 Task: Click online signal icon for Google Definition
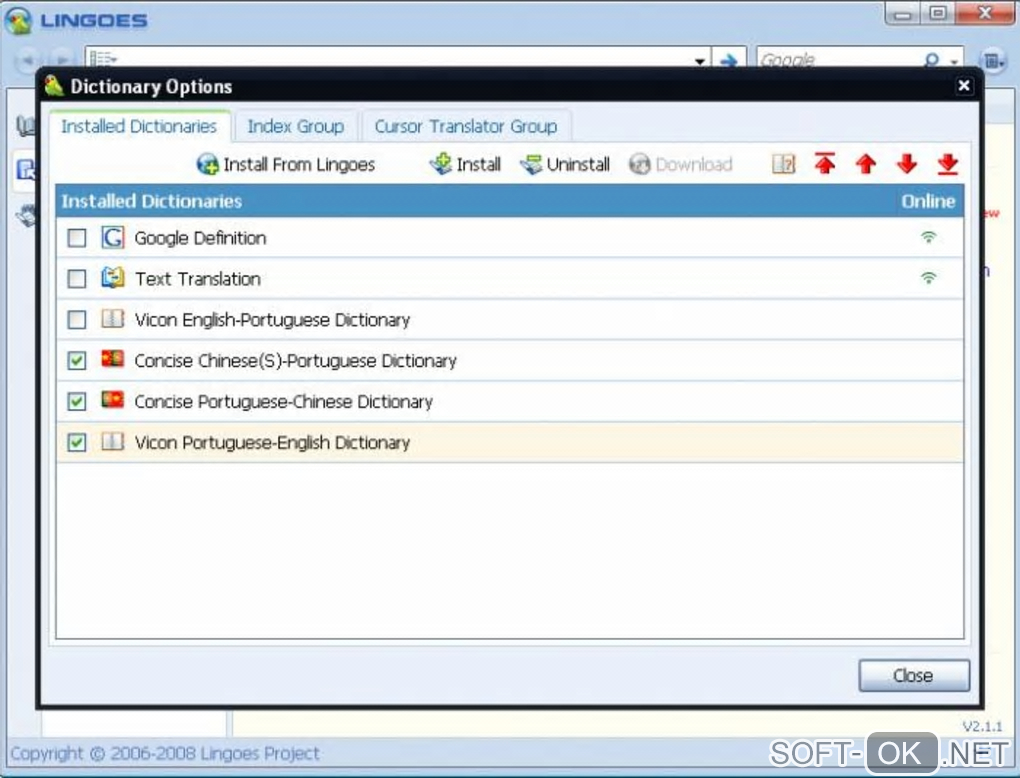928,237
